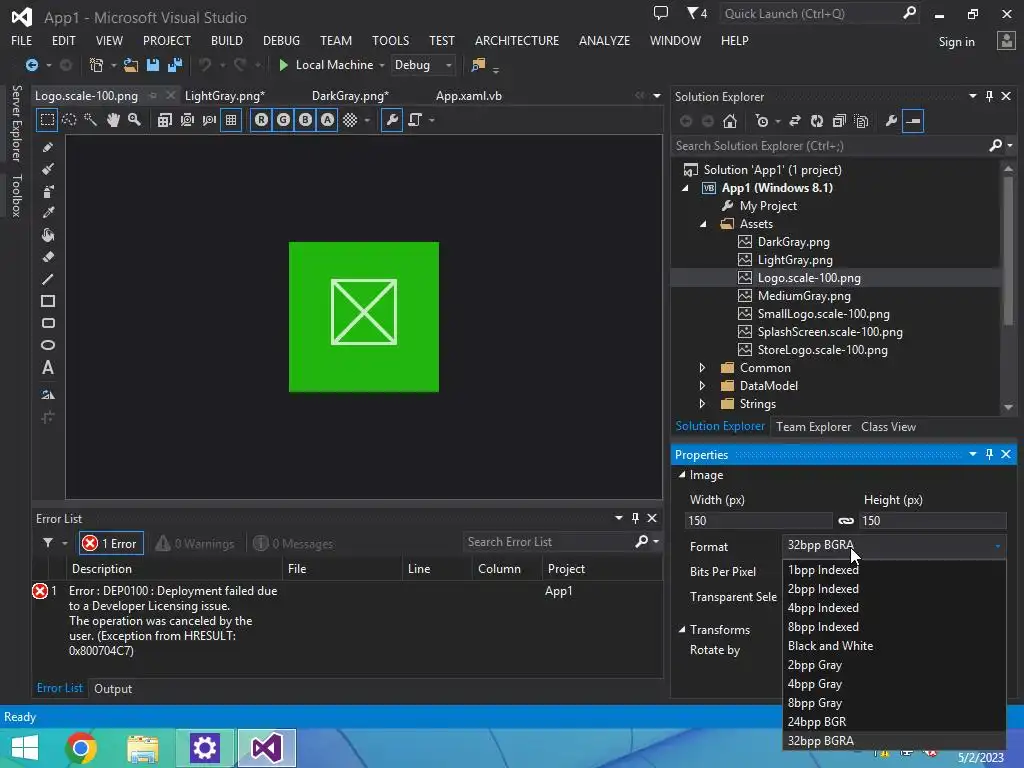The height and width of the screenshot is (768, 1024).
Task: Switch to the LightGray.png* tab
Action: tap(225, 96)
